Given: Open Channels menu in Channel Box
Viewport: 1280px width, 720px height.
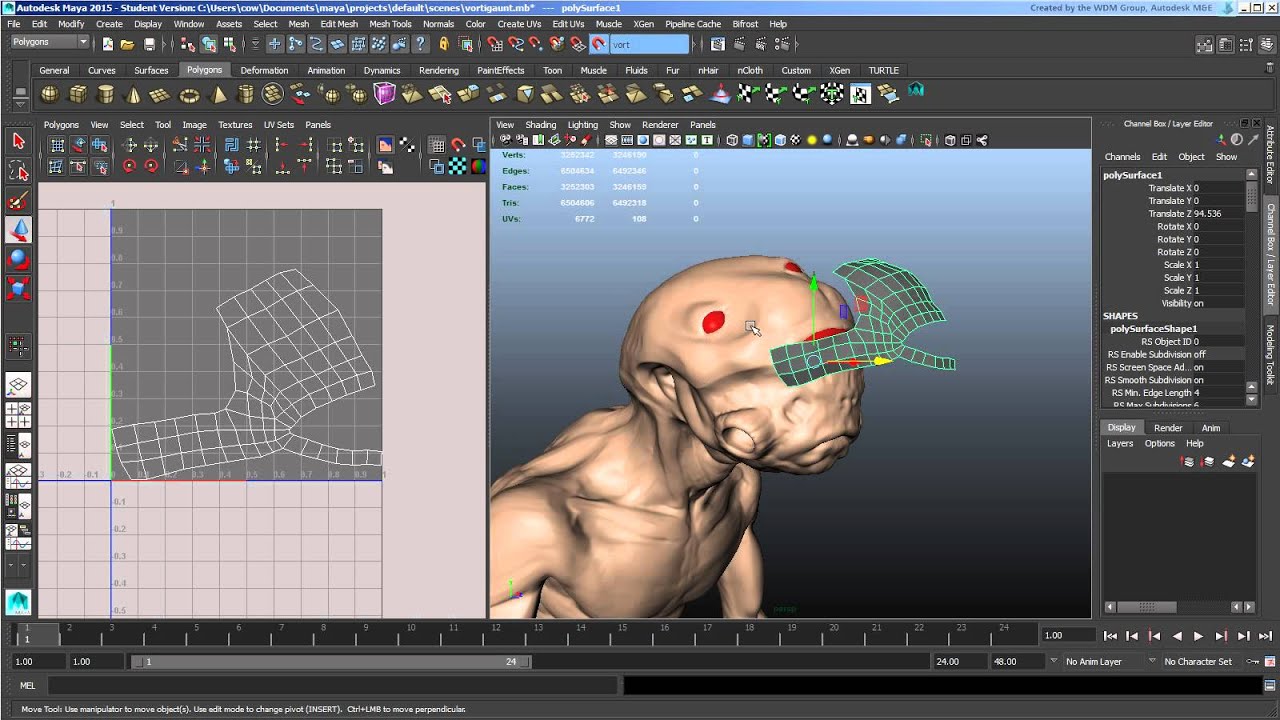Looking at the screenshot, I should click(1122, 157).
